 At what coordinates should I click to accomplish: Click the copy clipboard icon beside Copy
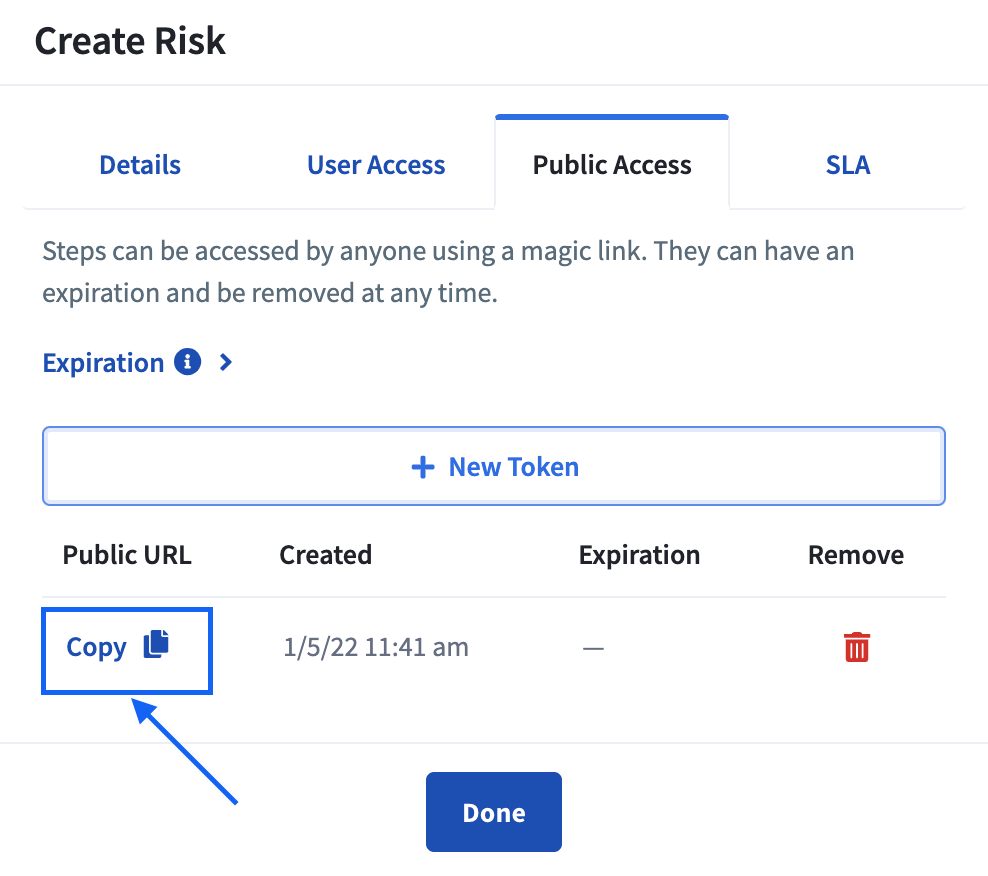click(x=156, y=644)
